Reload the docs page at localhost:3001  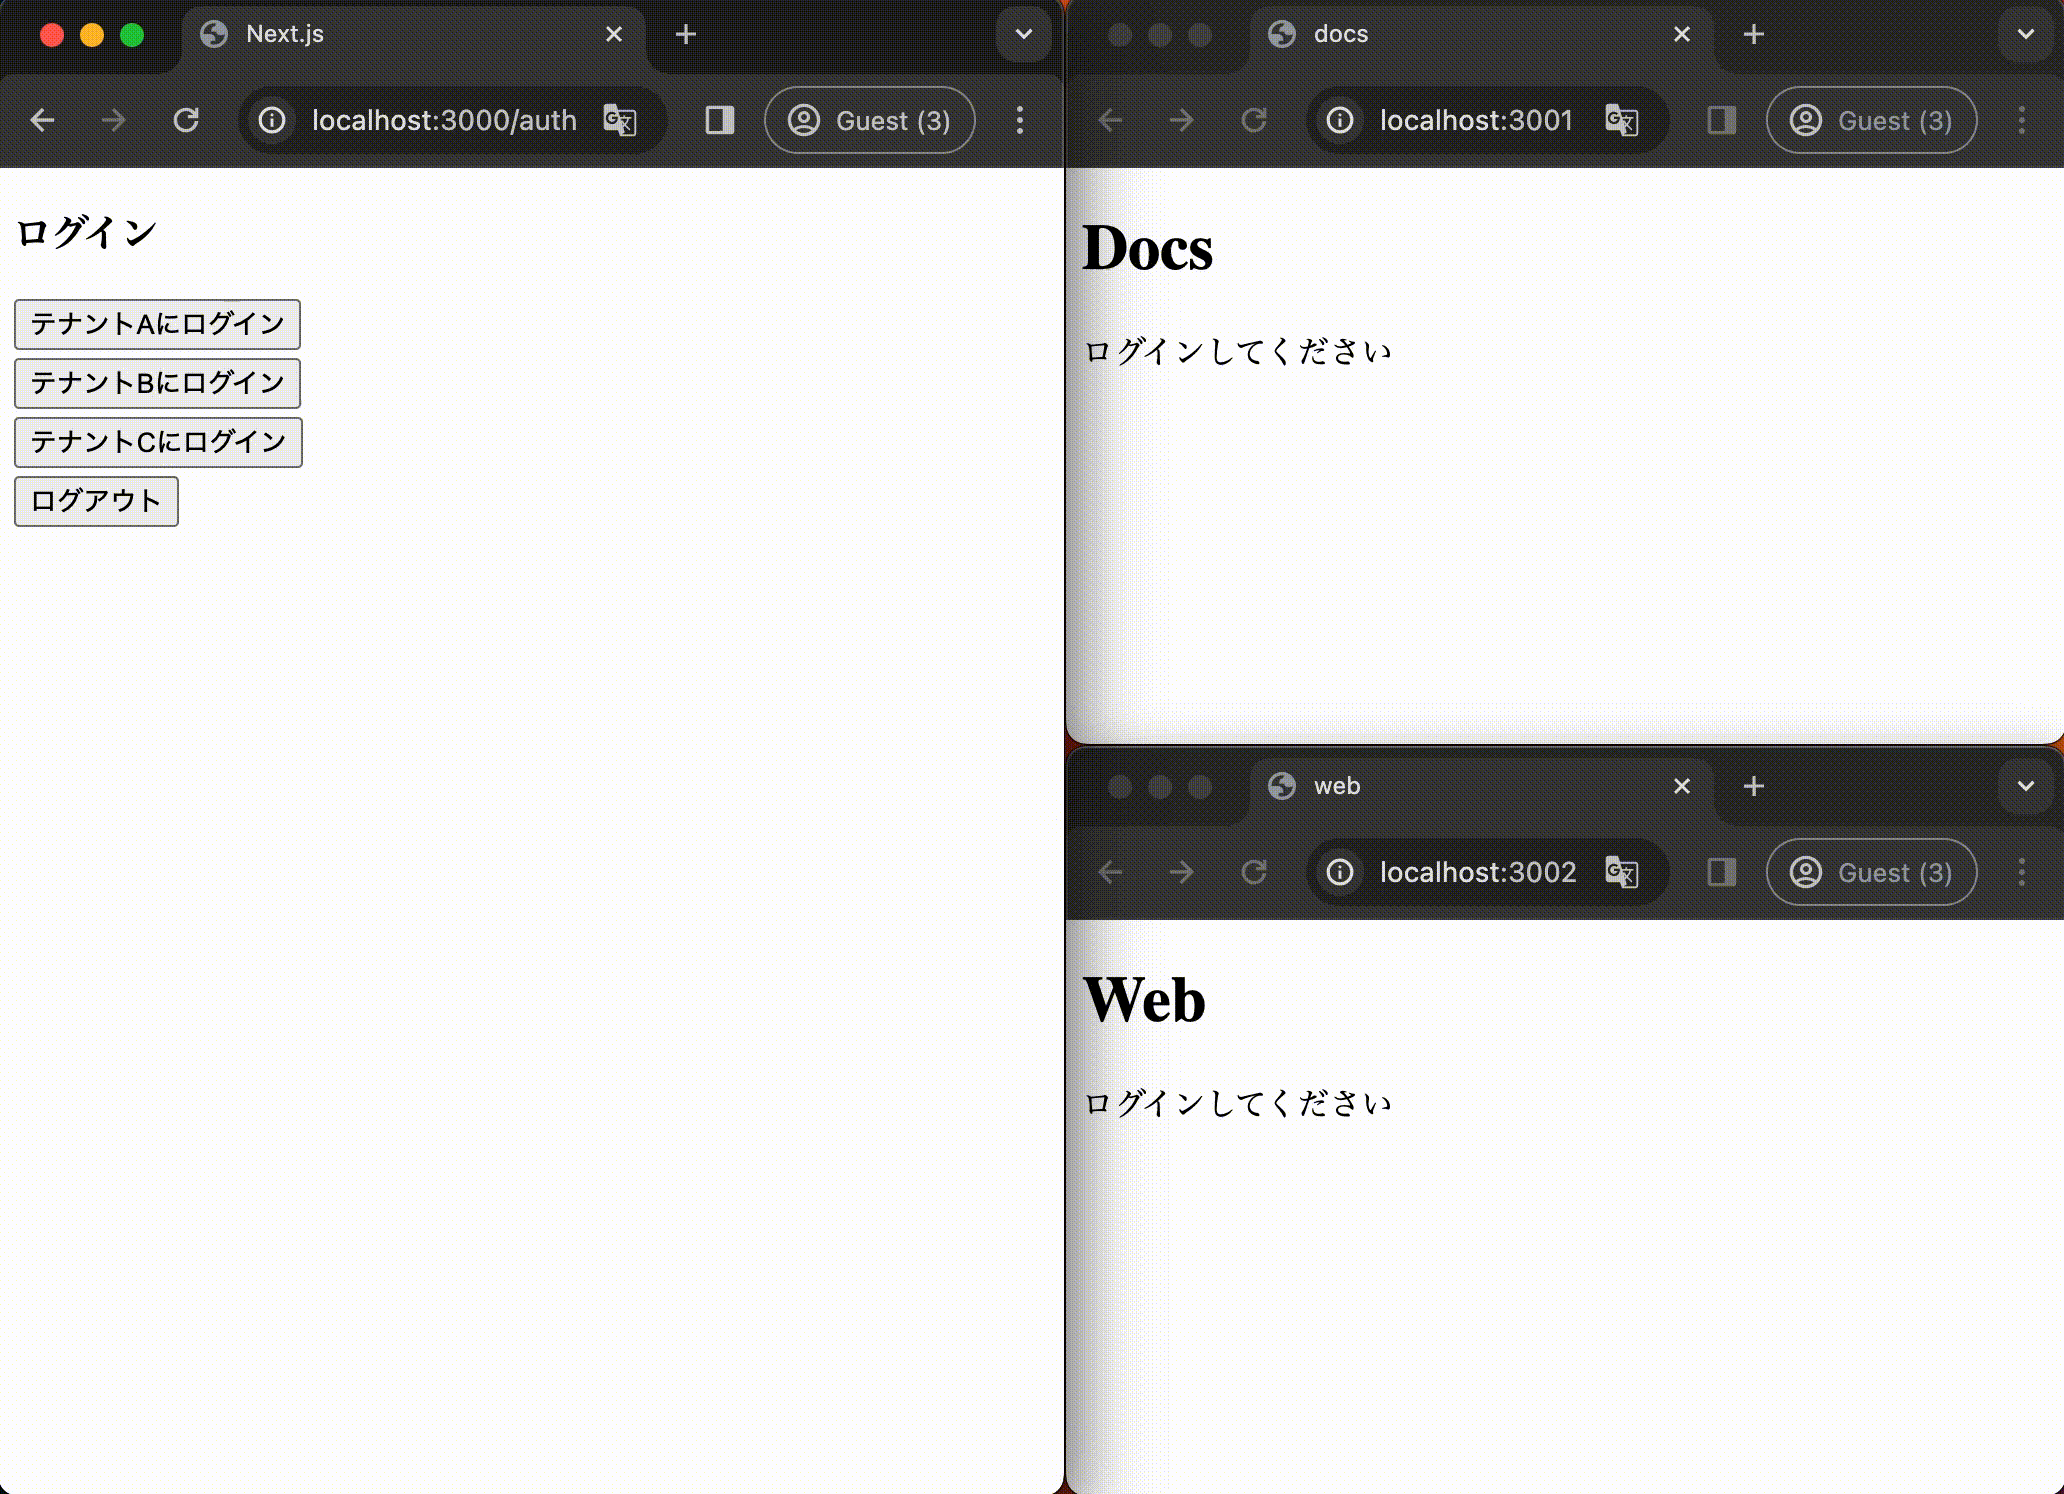pyautogui.click(x=1254, y=121)
